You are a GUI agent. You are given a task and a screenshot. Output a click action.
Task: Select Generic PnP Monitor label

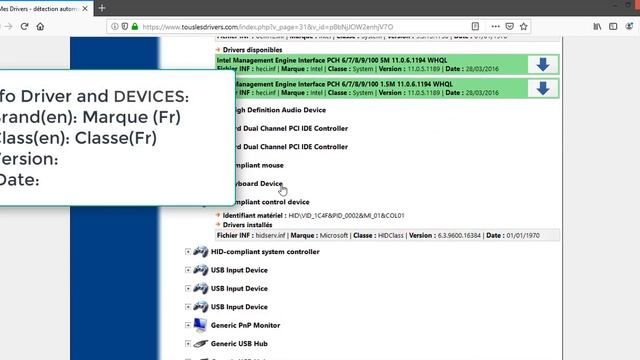click(245, 325)
